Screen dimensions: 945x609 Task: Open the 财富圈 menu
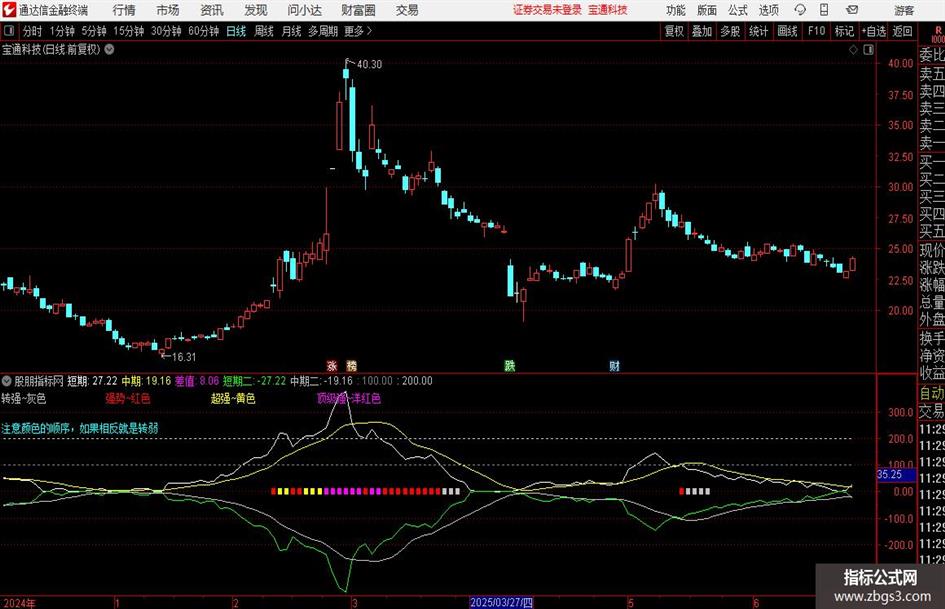(358, 10)
